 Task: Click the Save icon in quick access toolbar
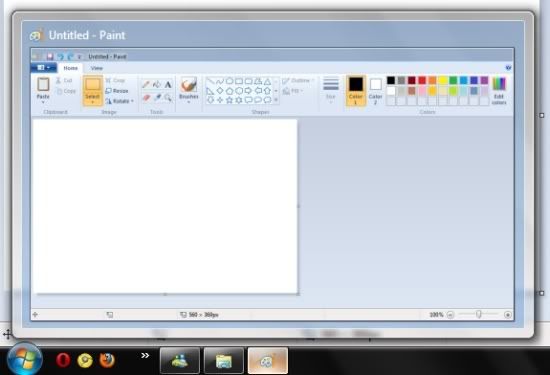coord(50,56)
